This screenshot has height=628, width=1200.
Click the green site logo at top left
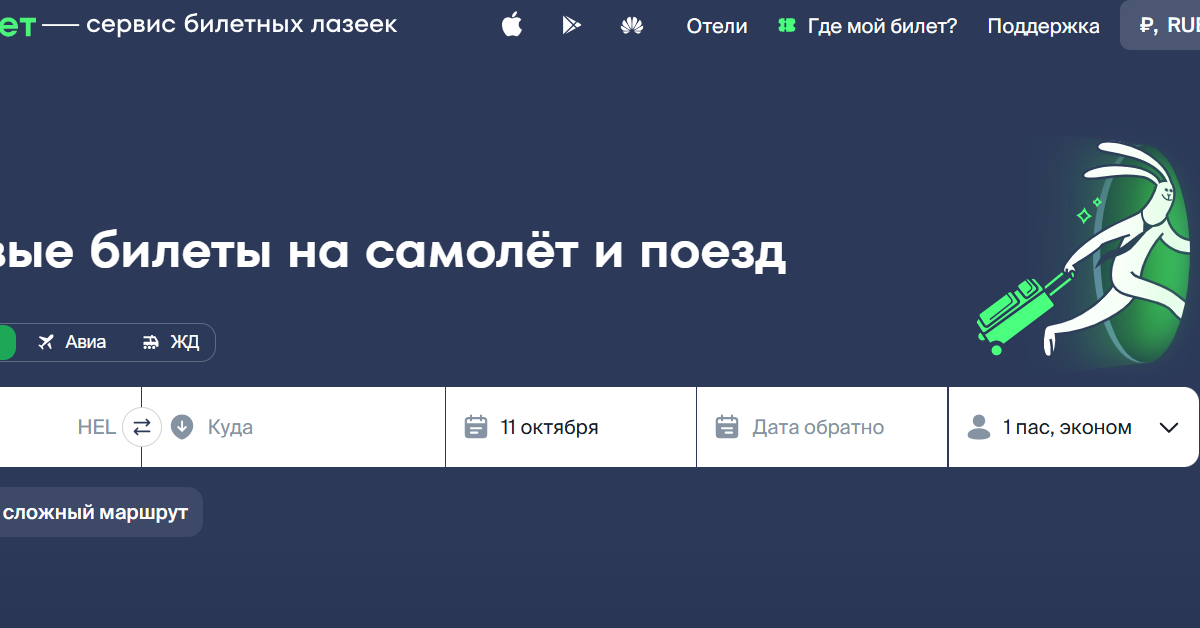[x=17, y=26]
